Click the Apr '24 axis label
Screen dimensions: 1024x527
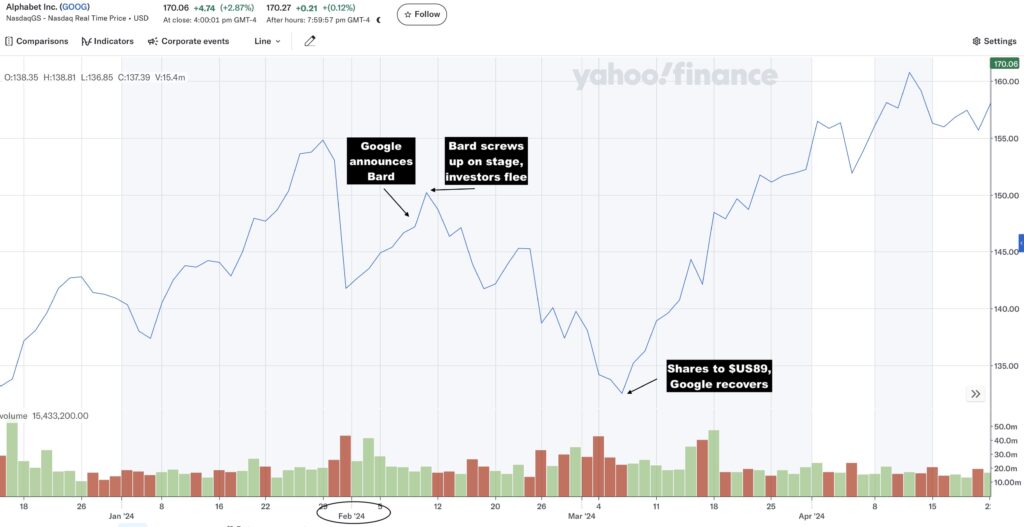click(x=812, y=516)
